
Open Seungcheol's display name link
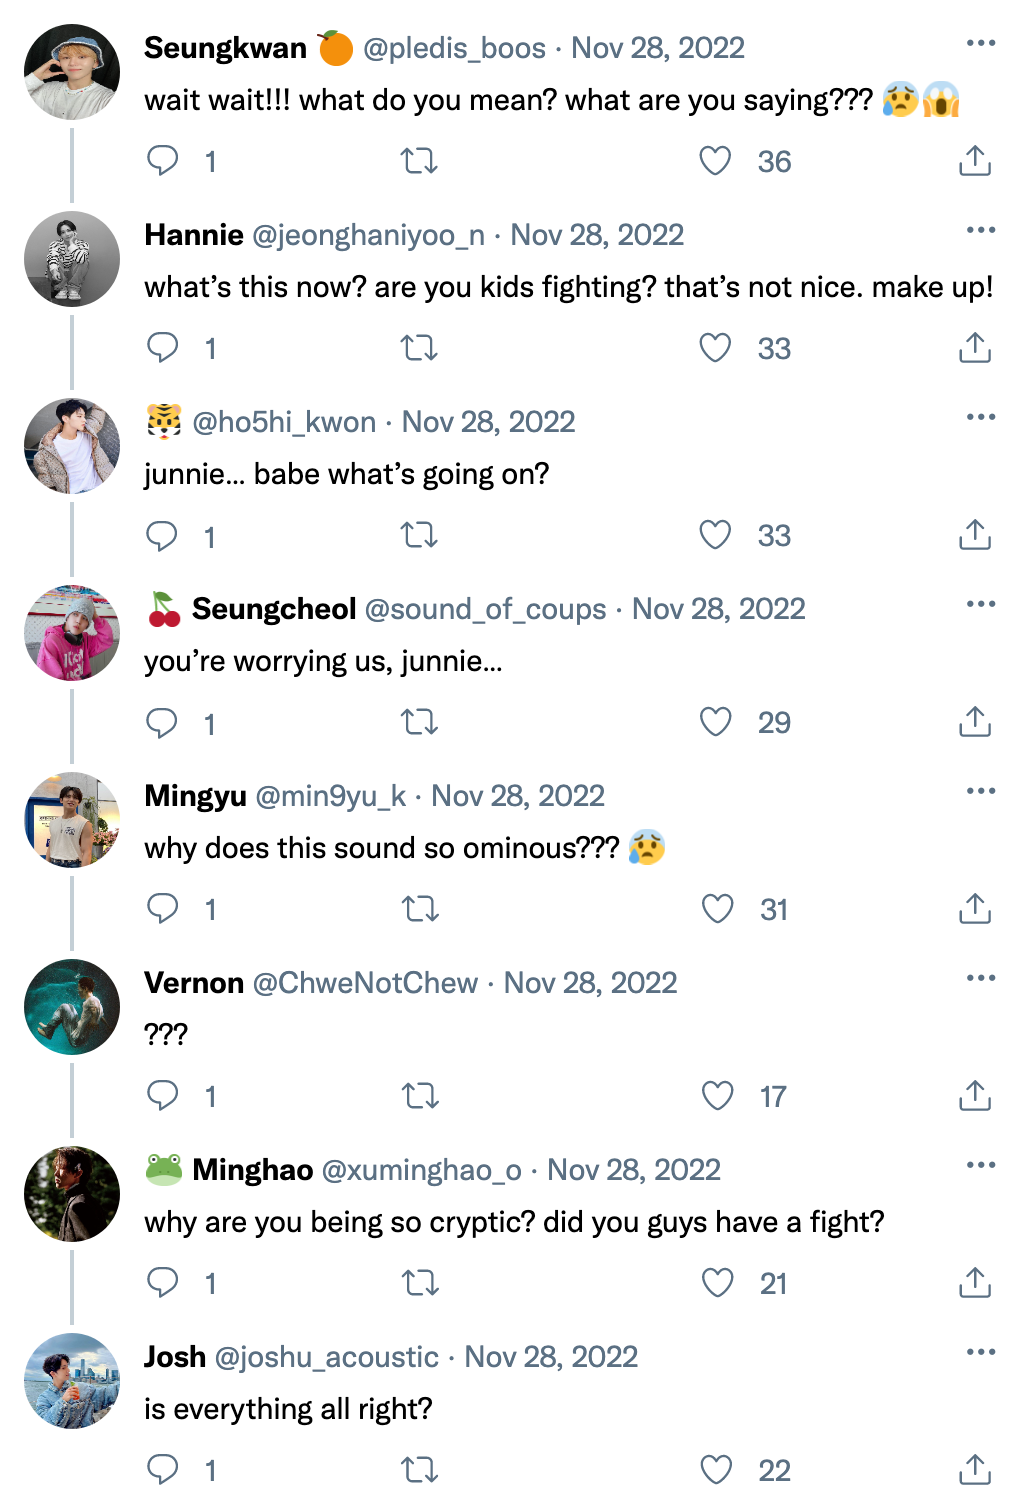tap(274, 609)
